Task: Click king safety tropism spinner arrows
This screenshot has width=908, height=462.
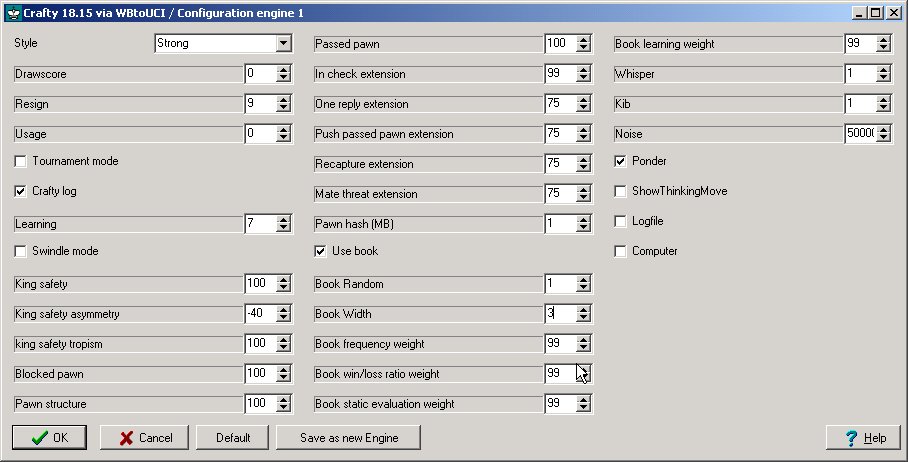Action: (x=283, y=344)
